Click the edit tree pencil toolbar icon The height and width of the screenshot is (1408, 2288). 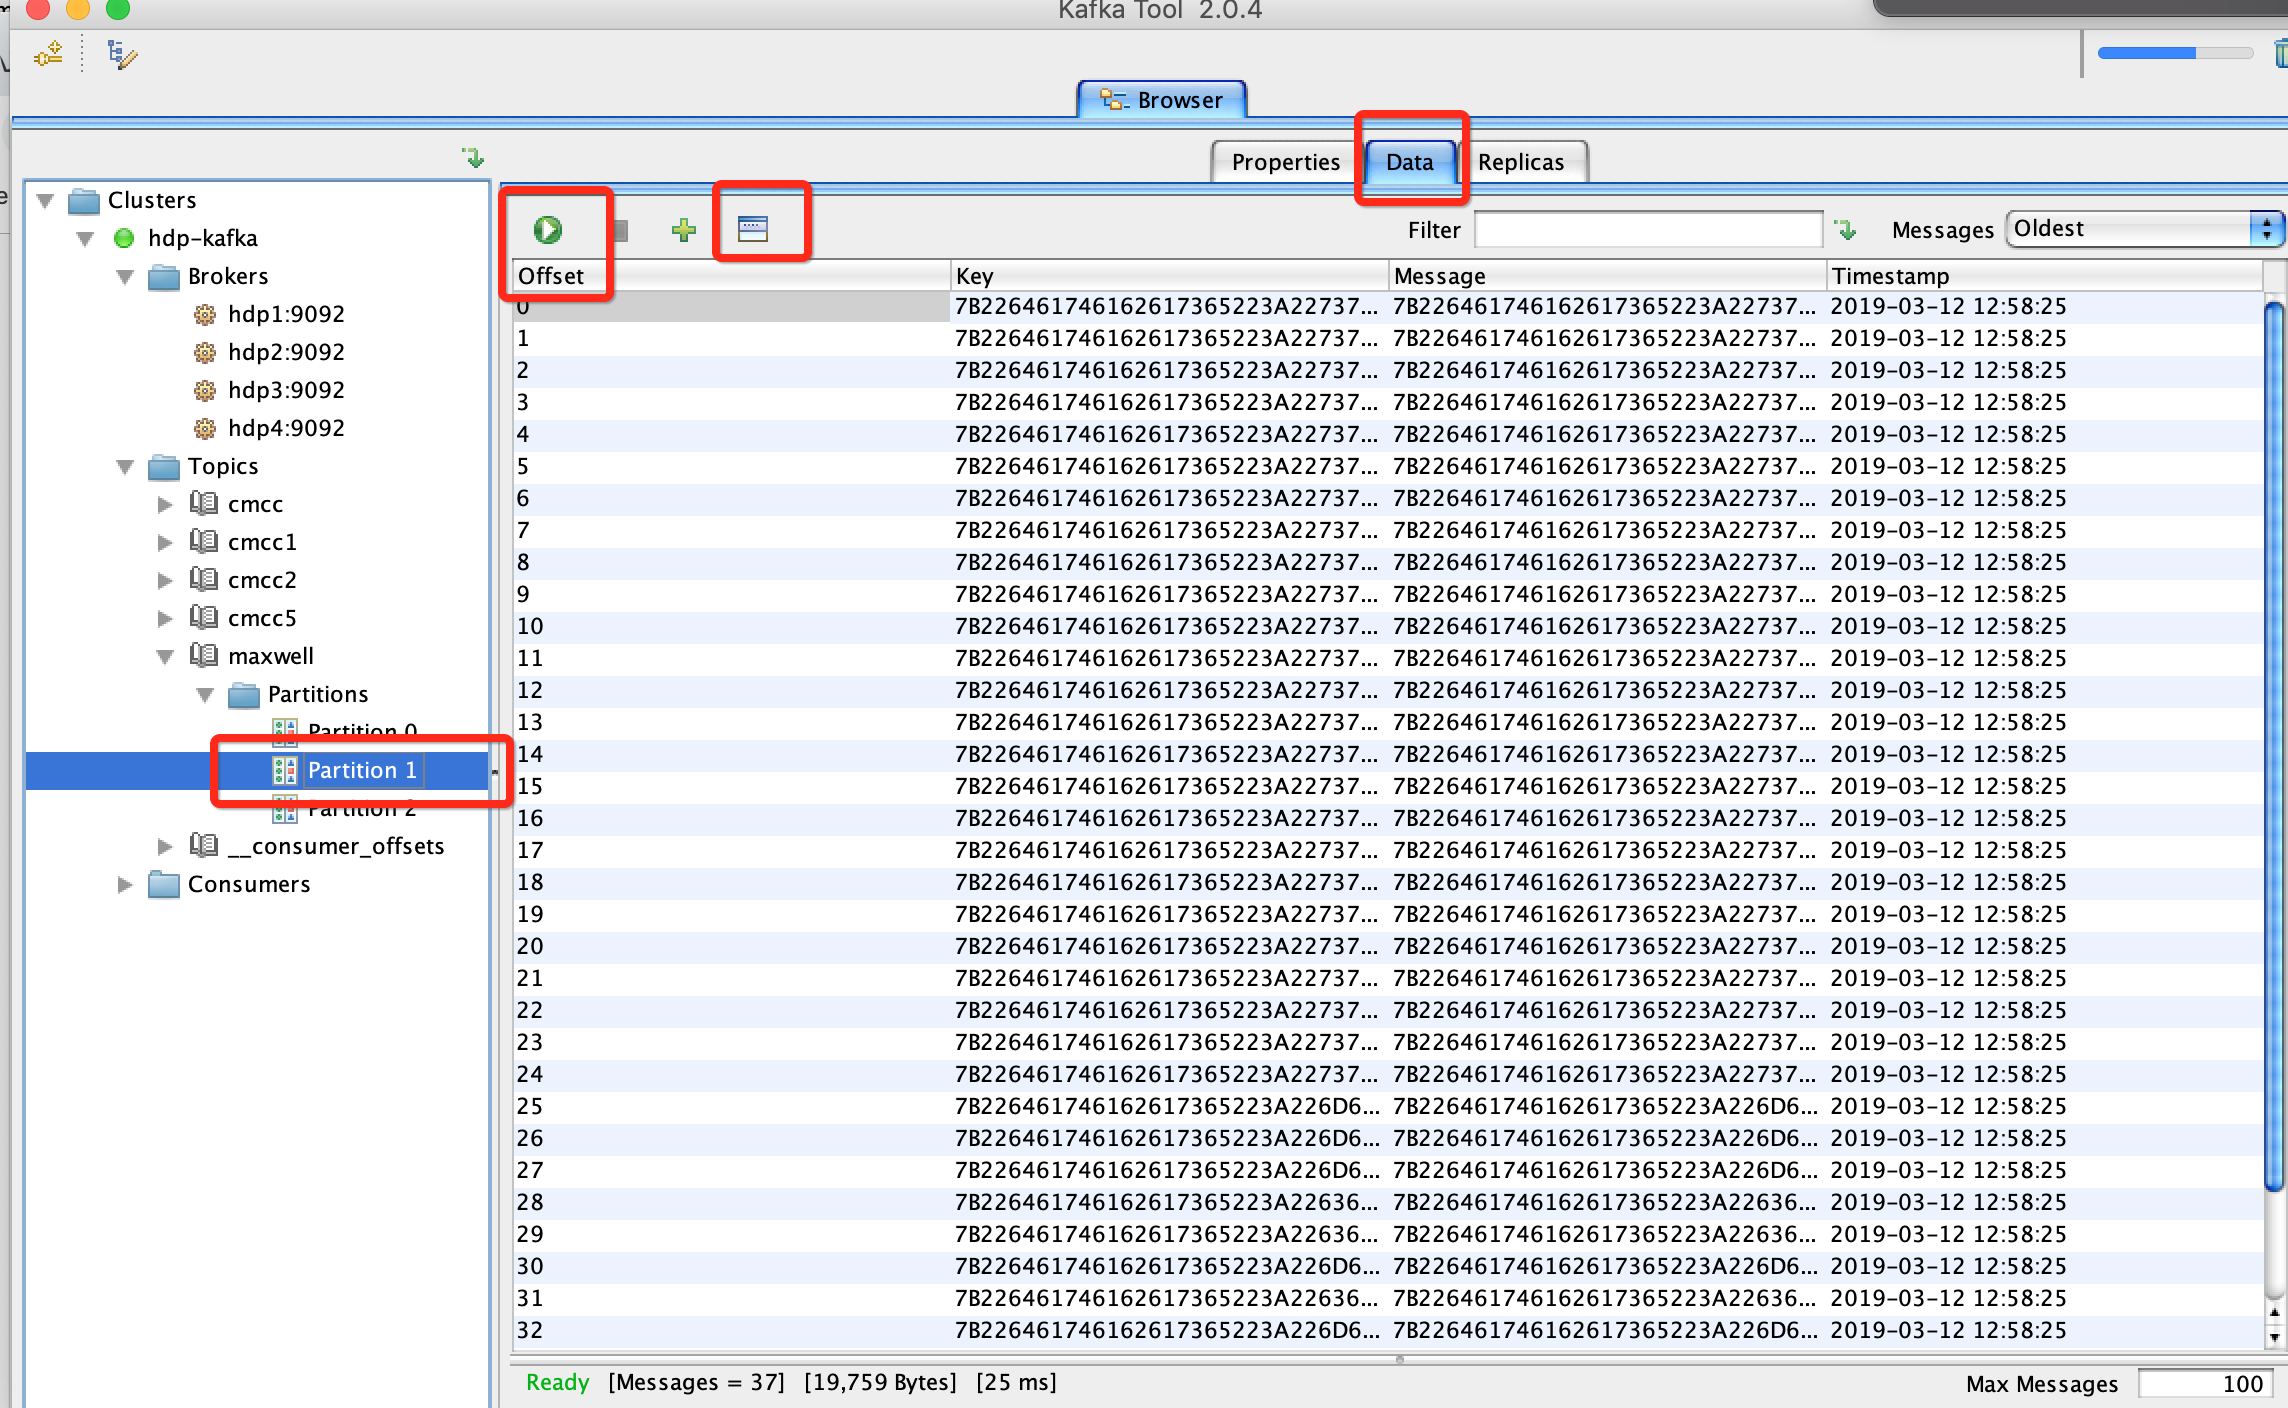coord(122,54)
